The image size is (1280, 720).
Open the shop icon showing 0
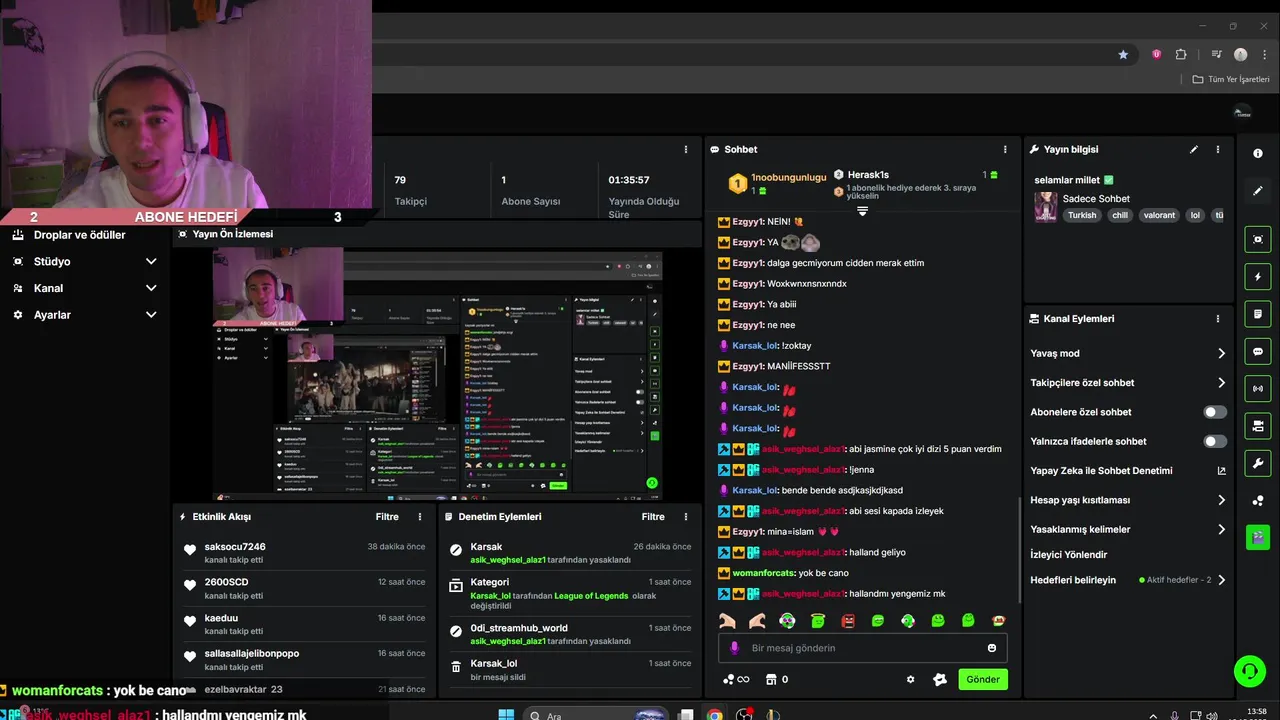click(x=777, y=679)
